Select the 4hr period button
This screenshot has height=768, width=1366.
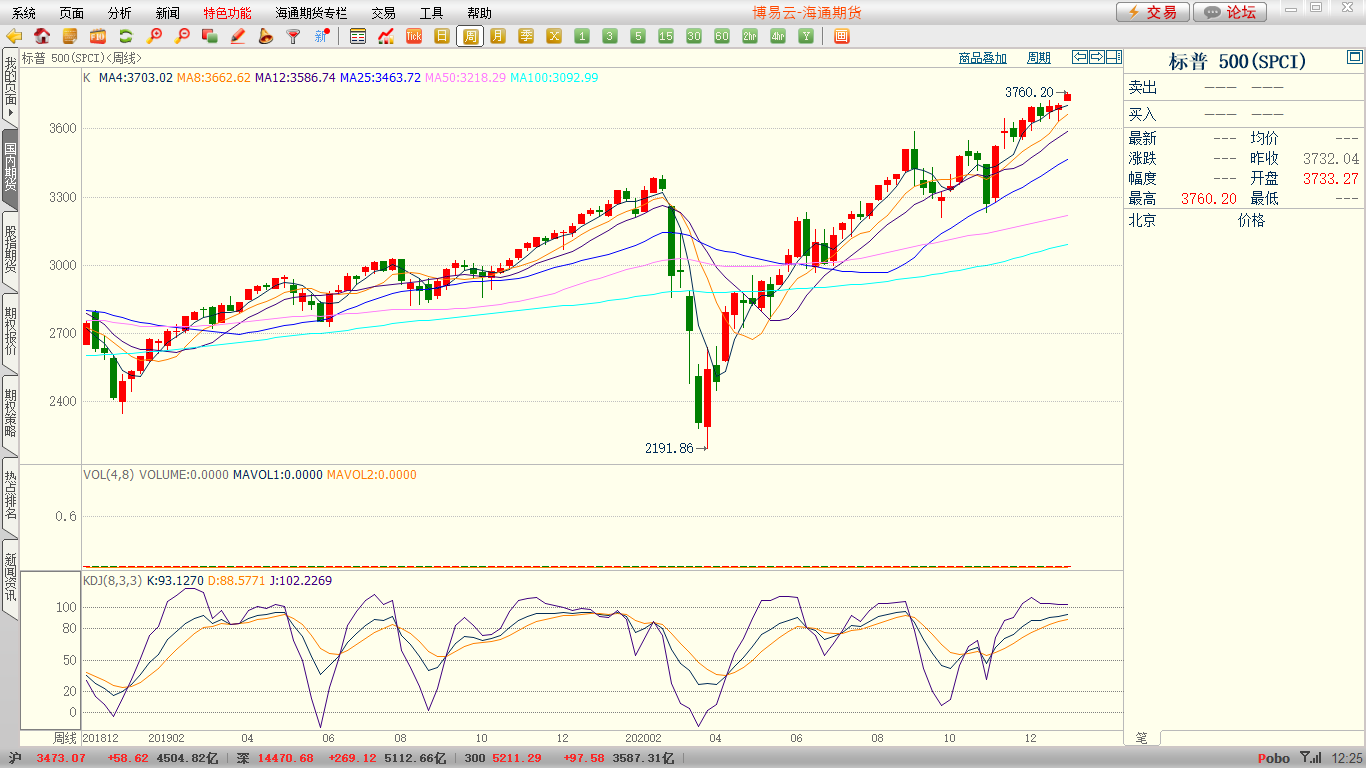click(x=778, y=36)
